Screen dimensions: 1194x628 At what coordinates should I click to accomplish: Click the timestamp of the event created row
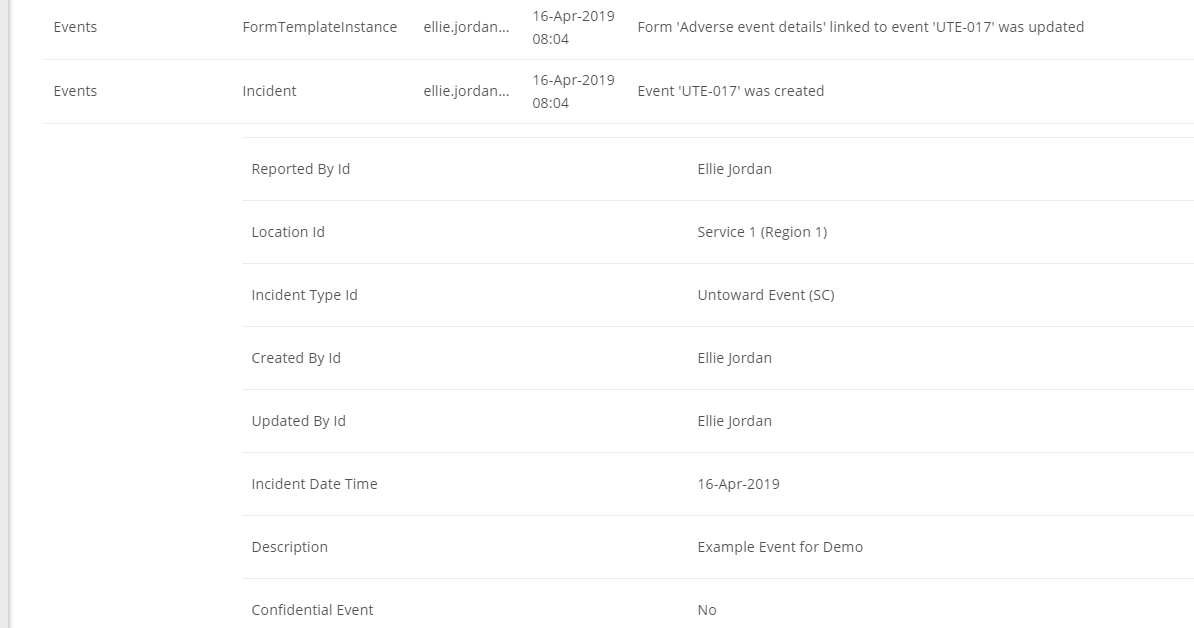point(573,91)
